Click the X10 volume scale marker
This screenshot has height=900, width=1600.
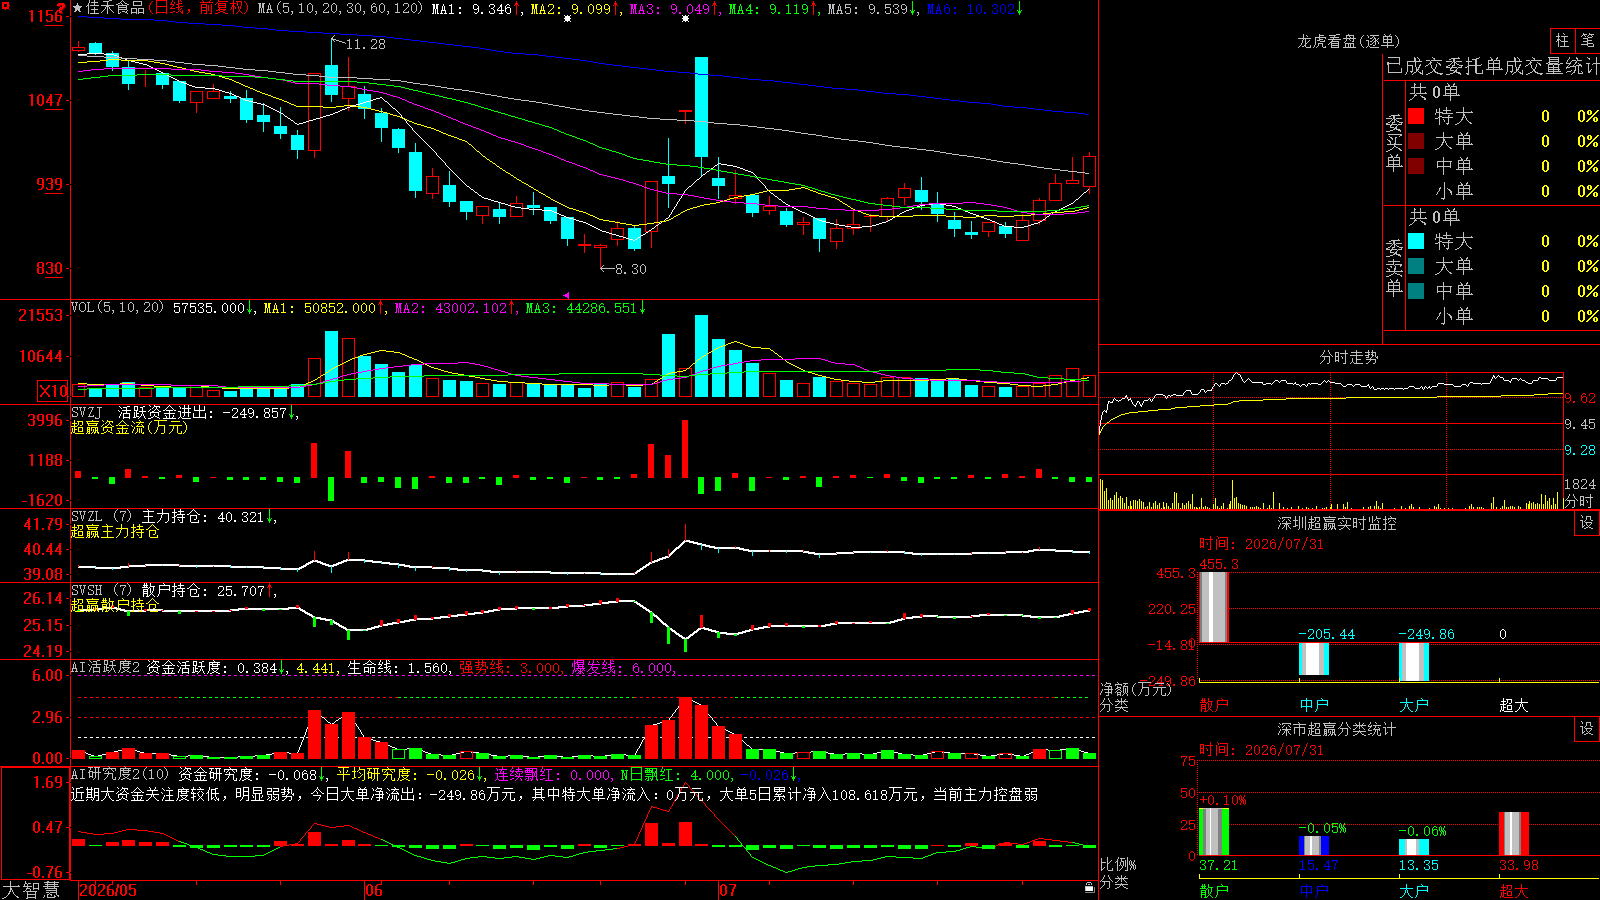point(53,391)
